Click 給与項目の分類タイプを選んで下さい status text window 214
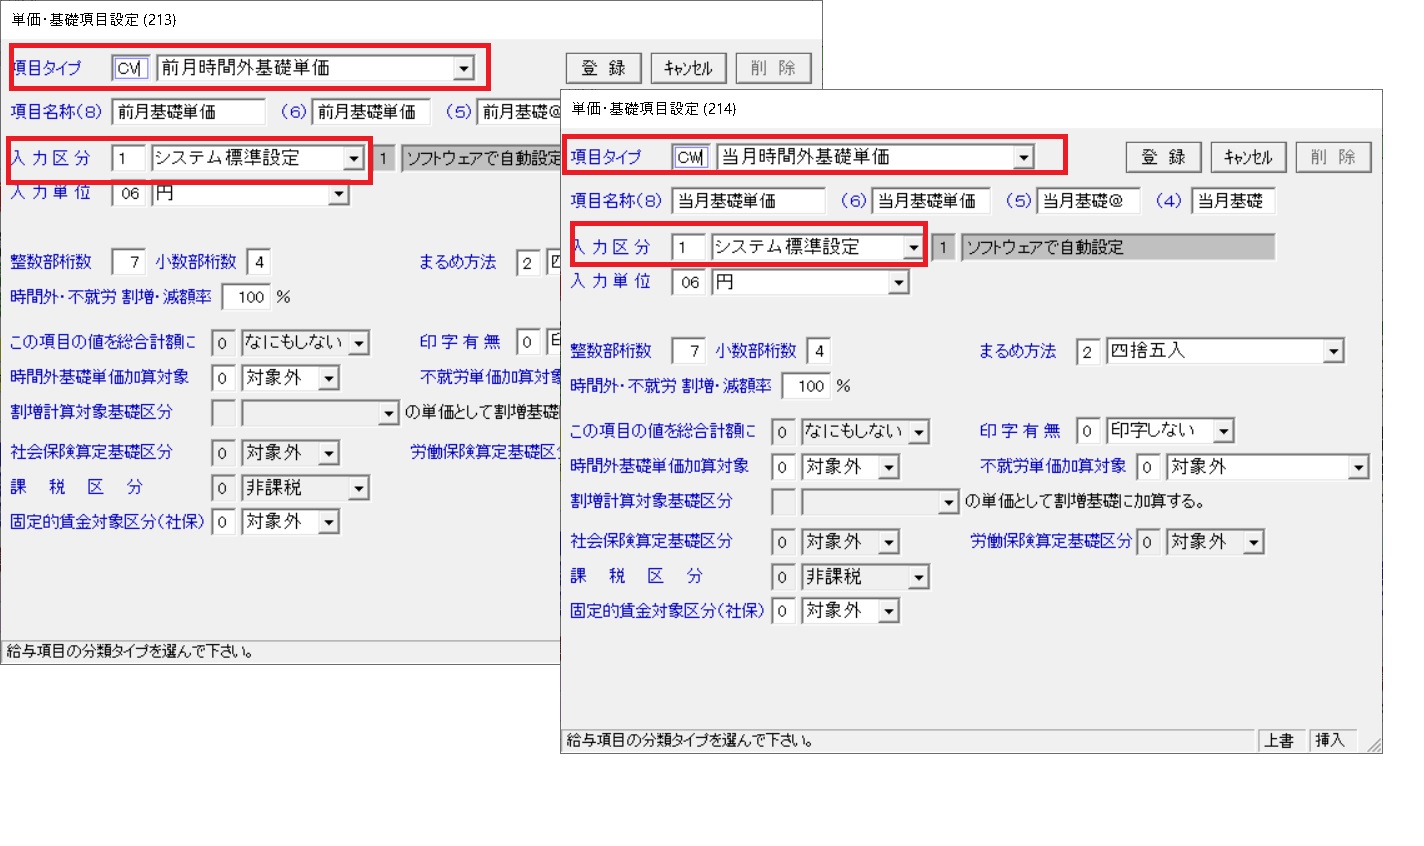Screen dimensions: 1424x846 click(x=691, y=741)
